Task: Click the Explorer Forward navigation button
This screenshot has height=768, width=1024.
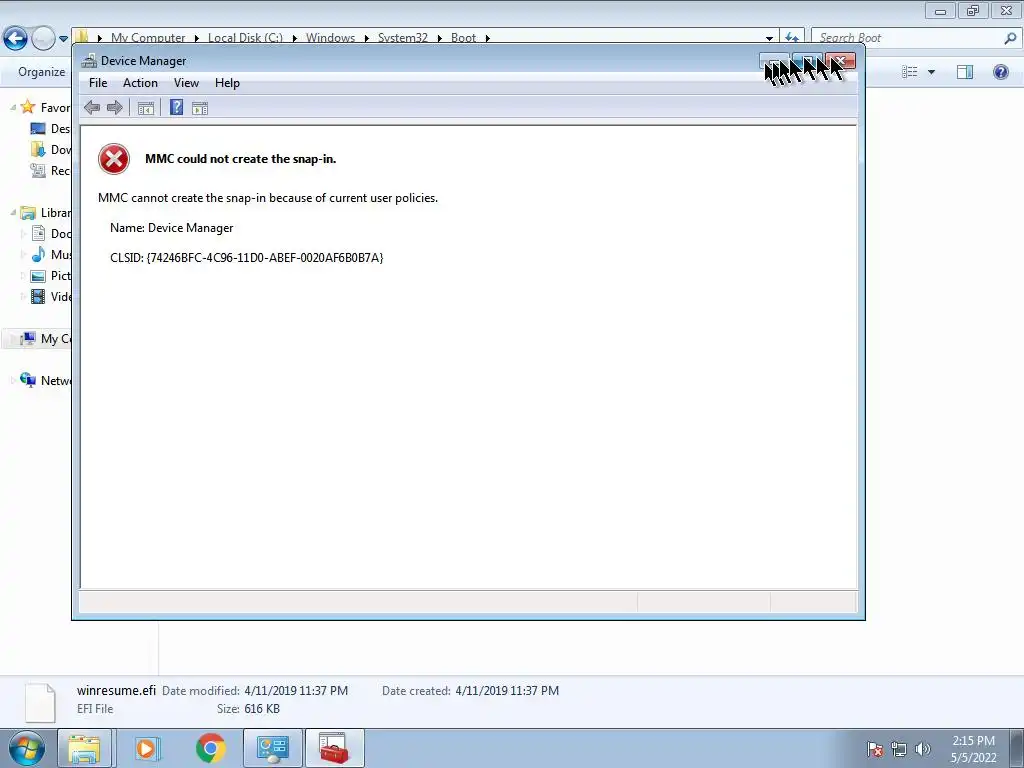Action: 43,39
